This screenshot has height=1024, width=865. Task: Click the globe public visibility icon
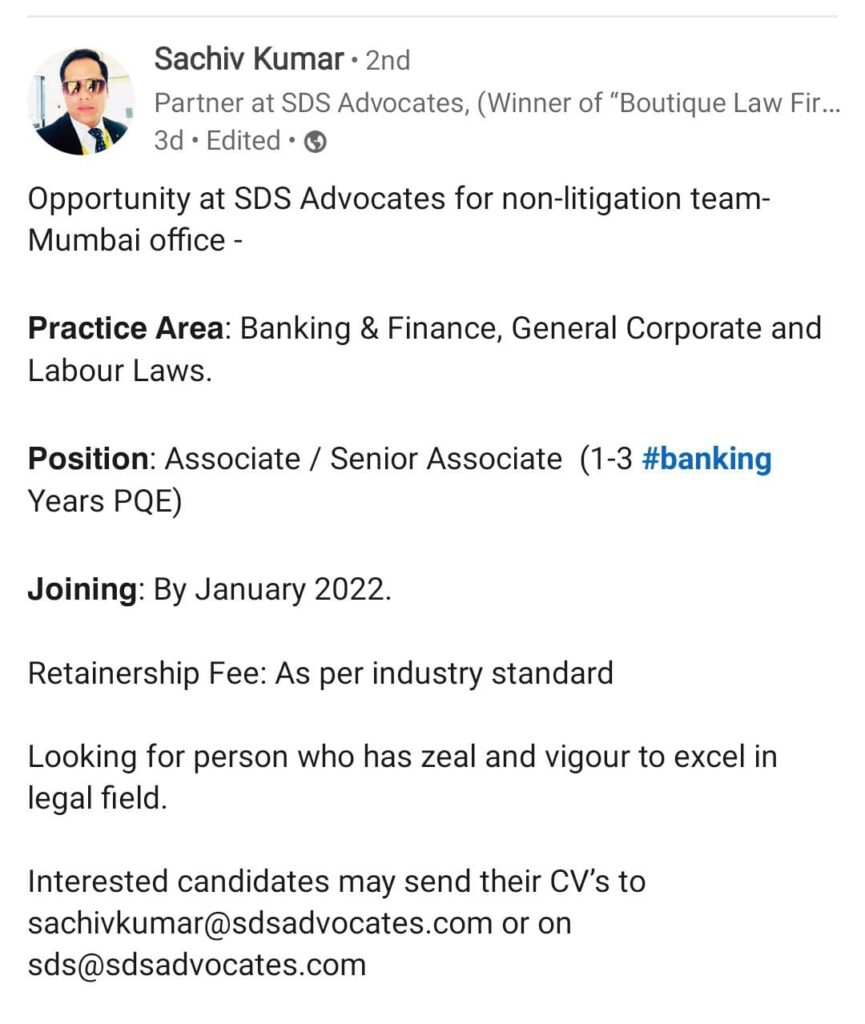(315, 142)
